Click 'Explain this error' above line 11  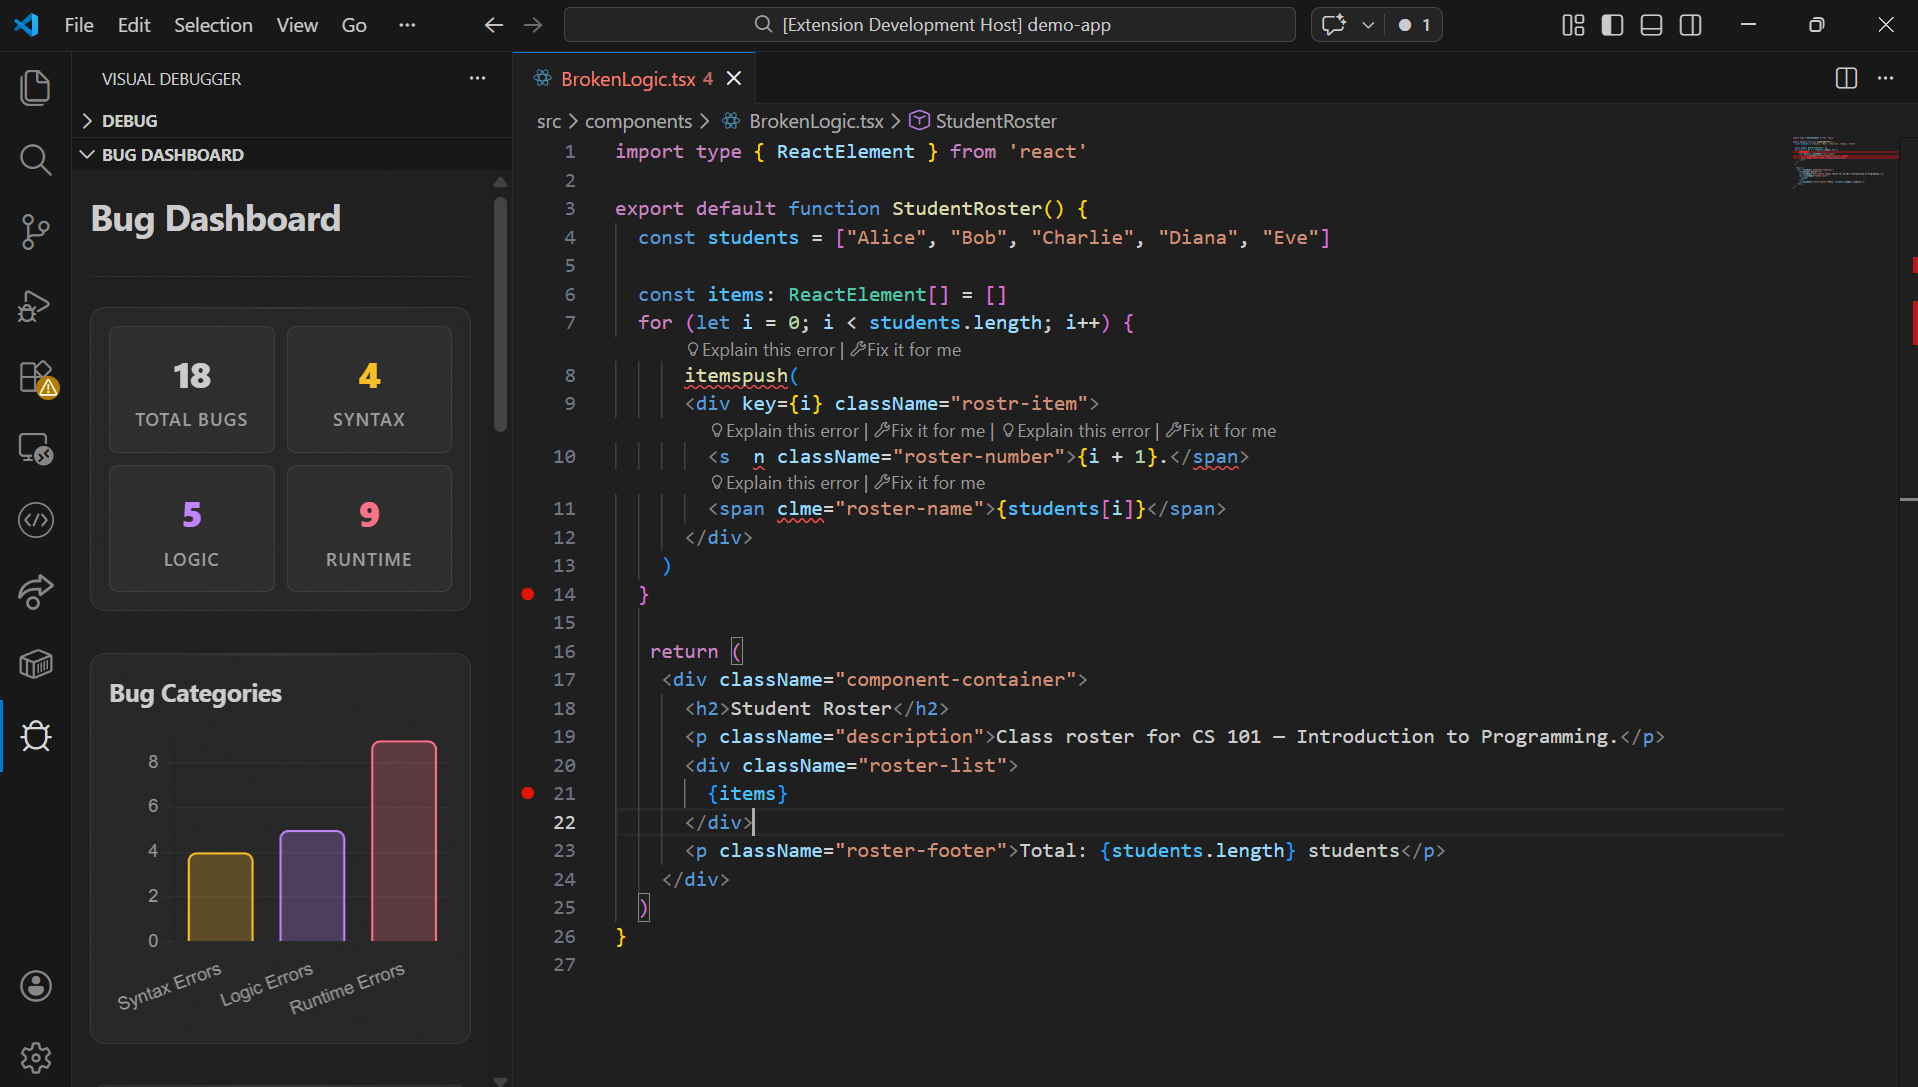coord(791,483)
